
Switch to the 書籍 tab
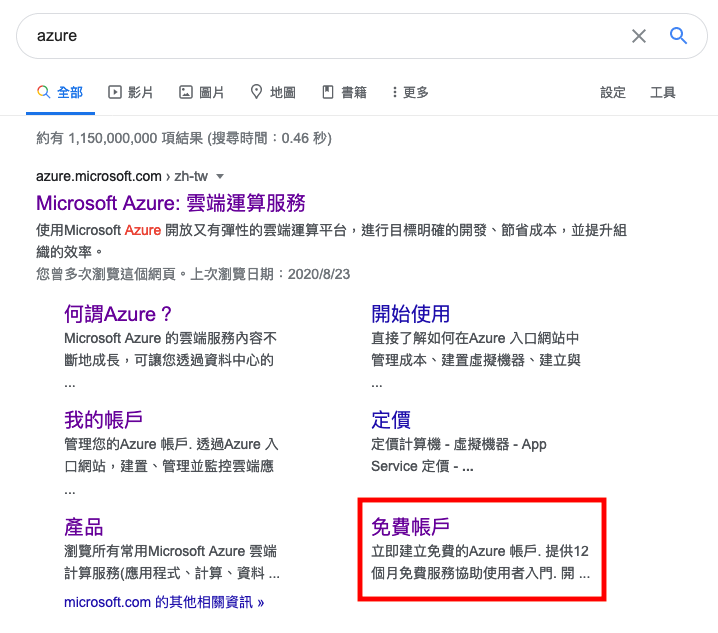pos(344,93)
